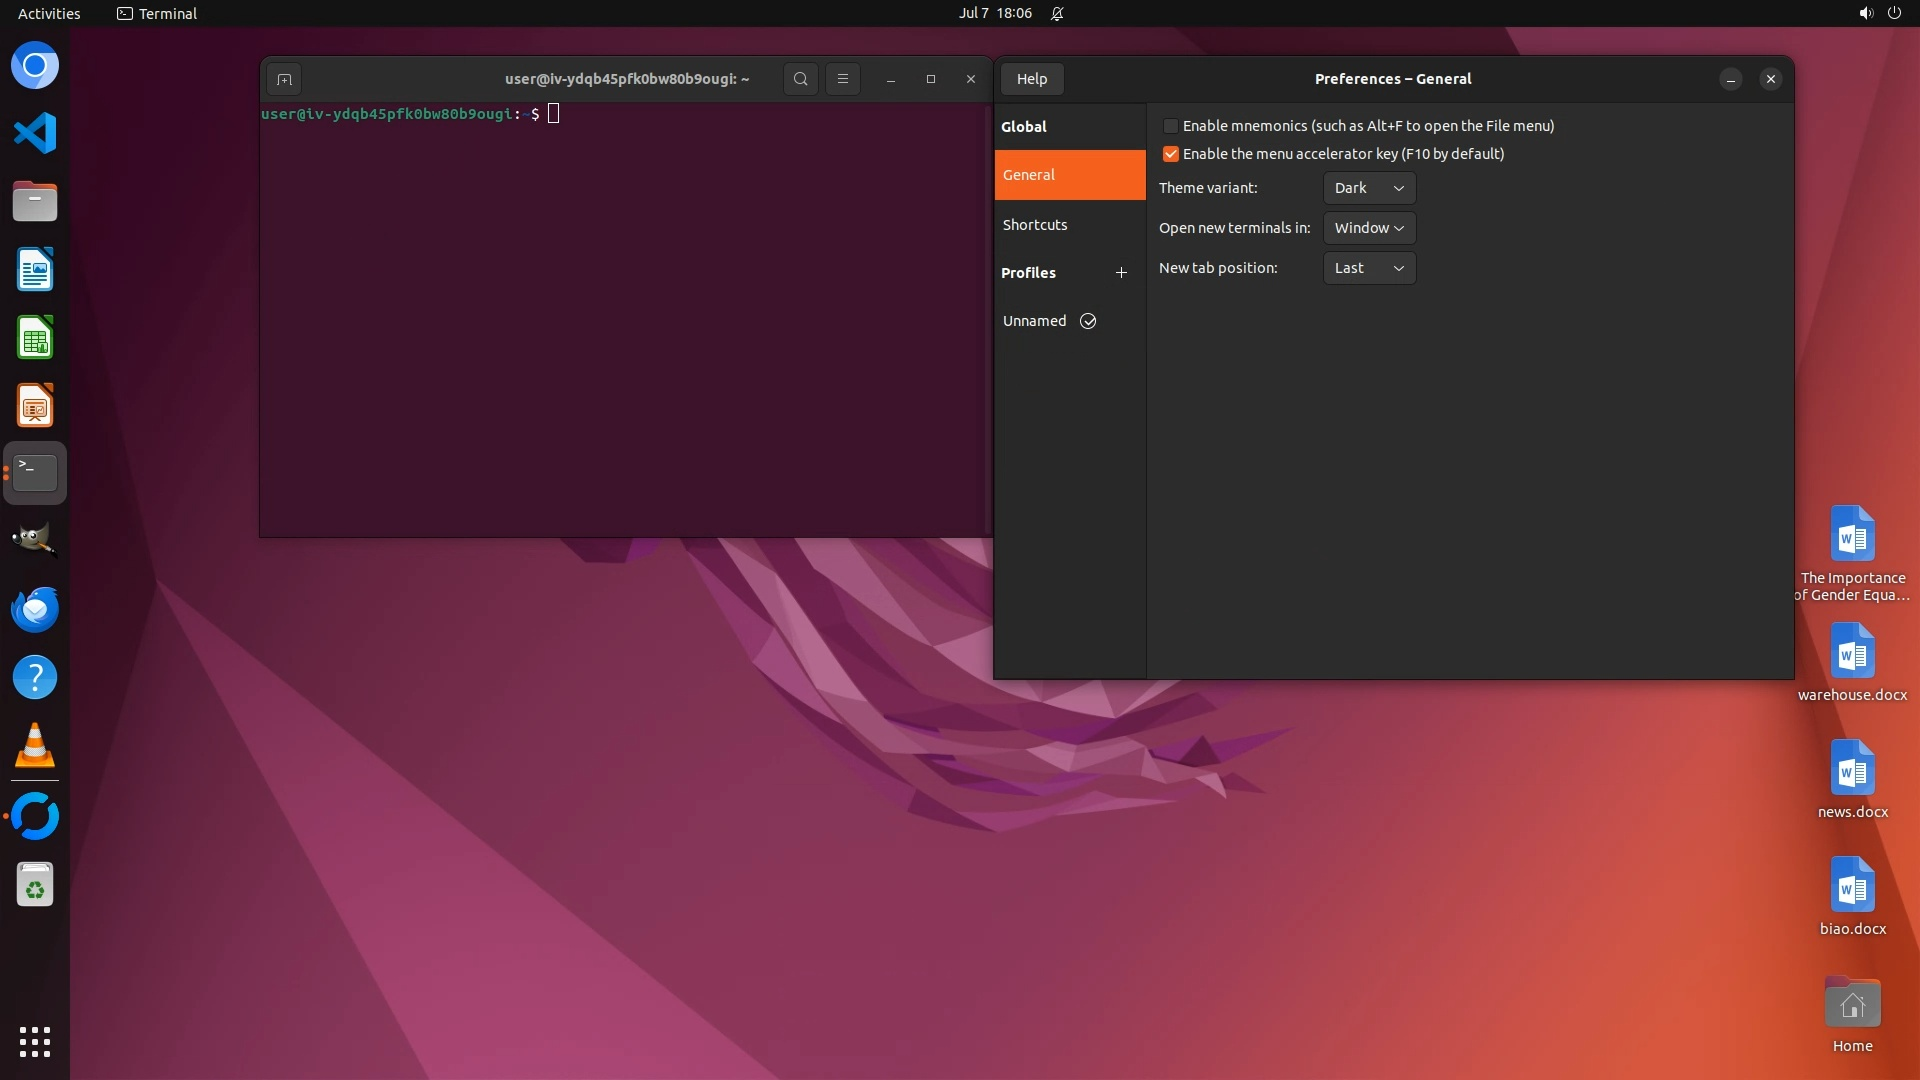Toggle the notifications bell in top bar
The height and width of the screenshot is (1080, 1920).
click(x=1057, y=14)
